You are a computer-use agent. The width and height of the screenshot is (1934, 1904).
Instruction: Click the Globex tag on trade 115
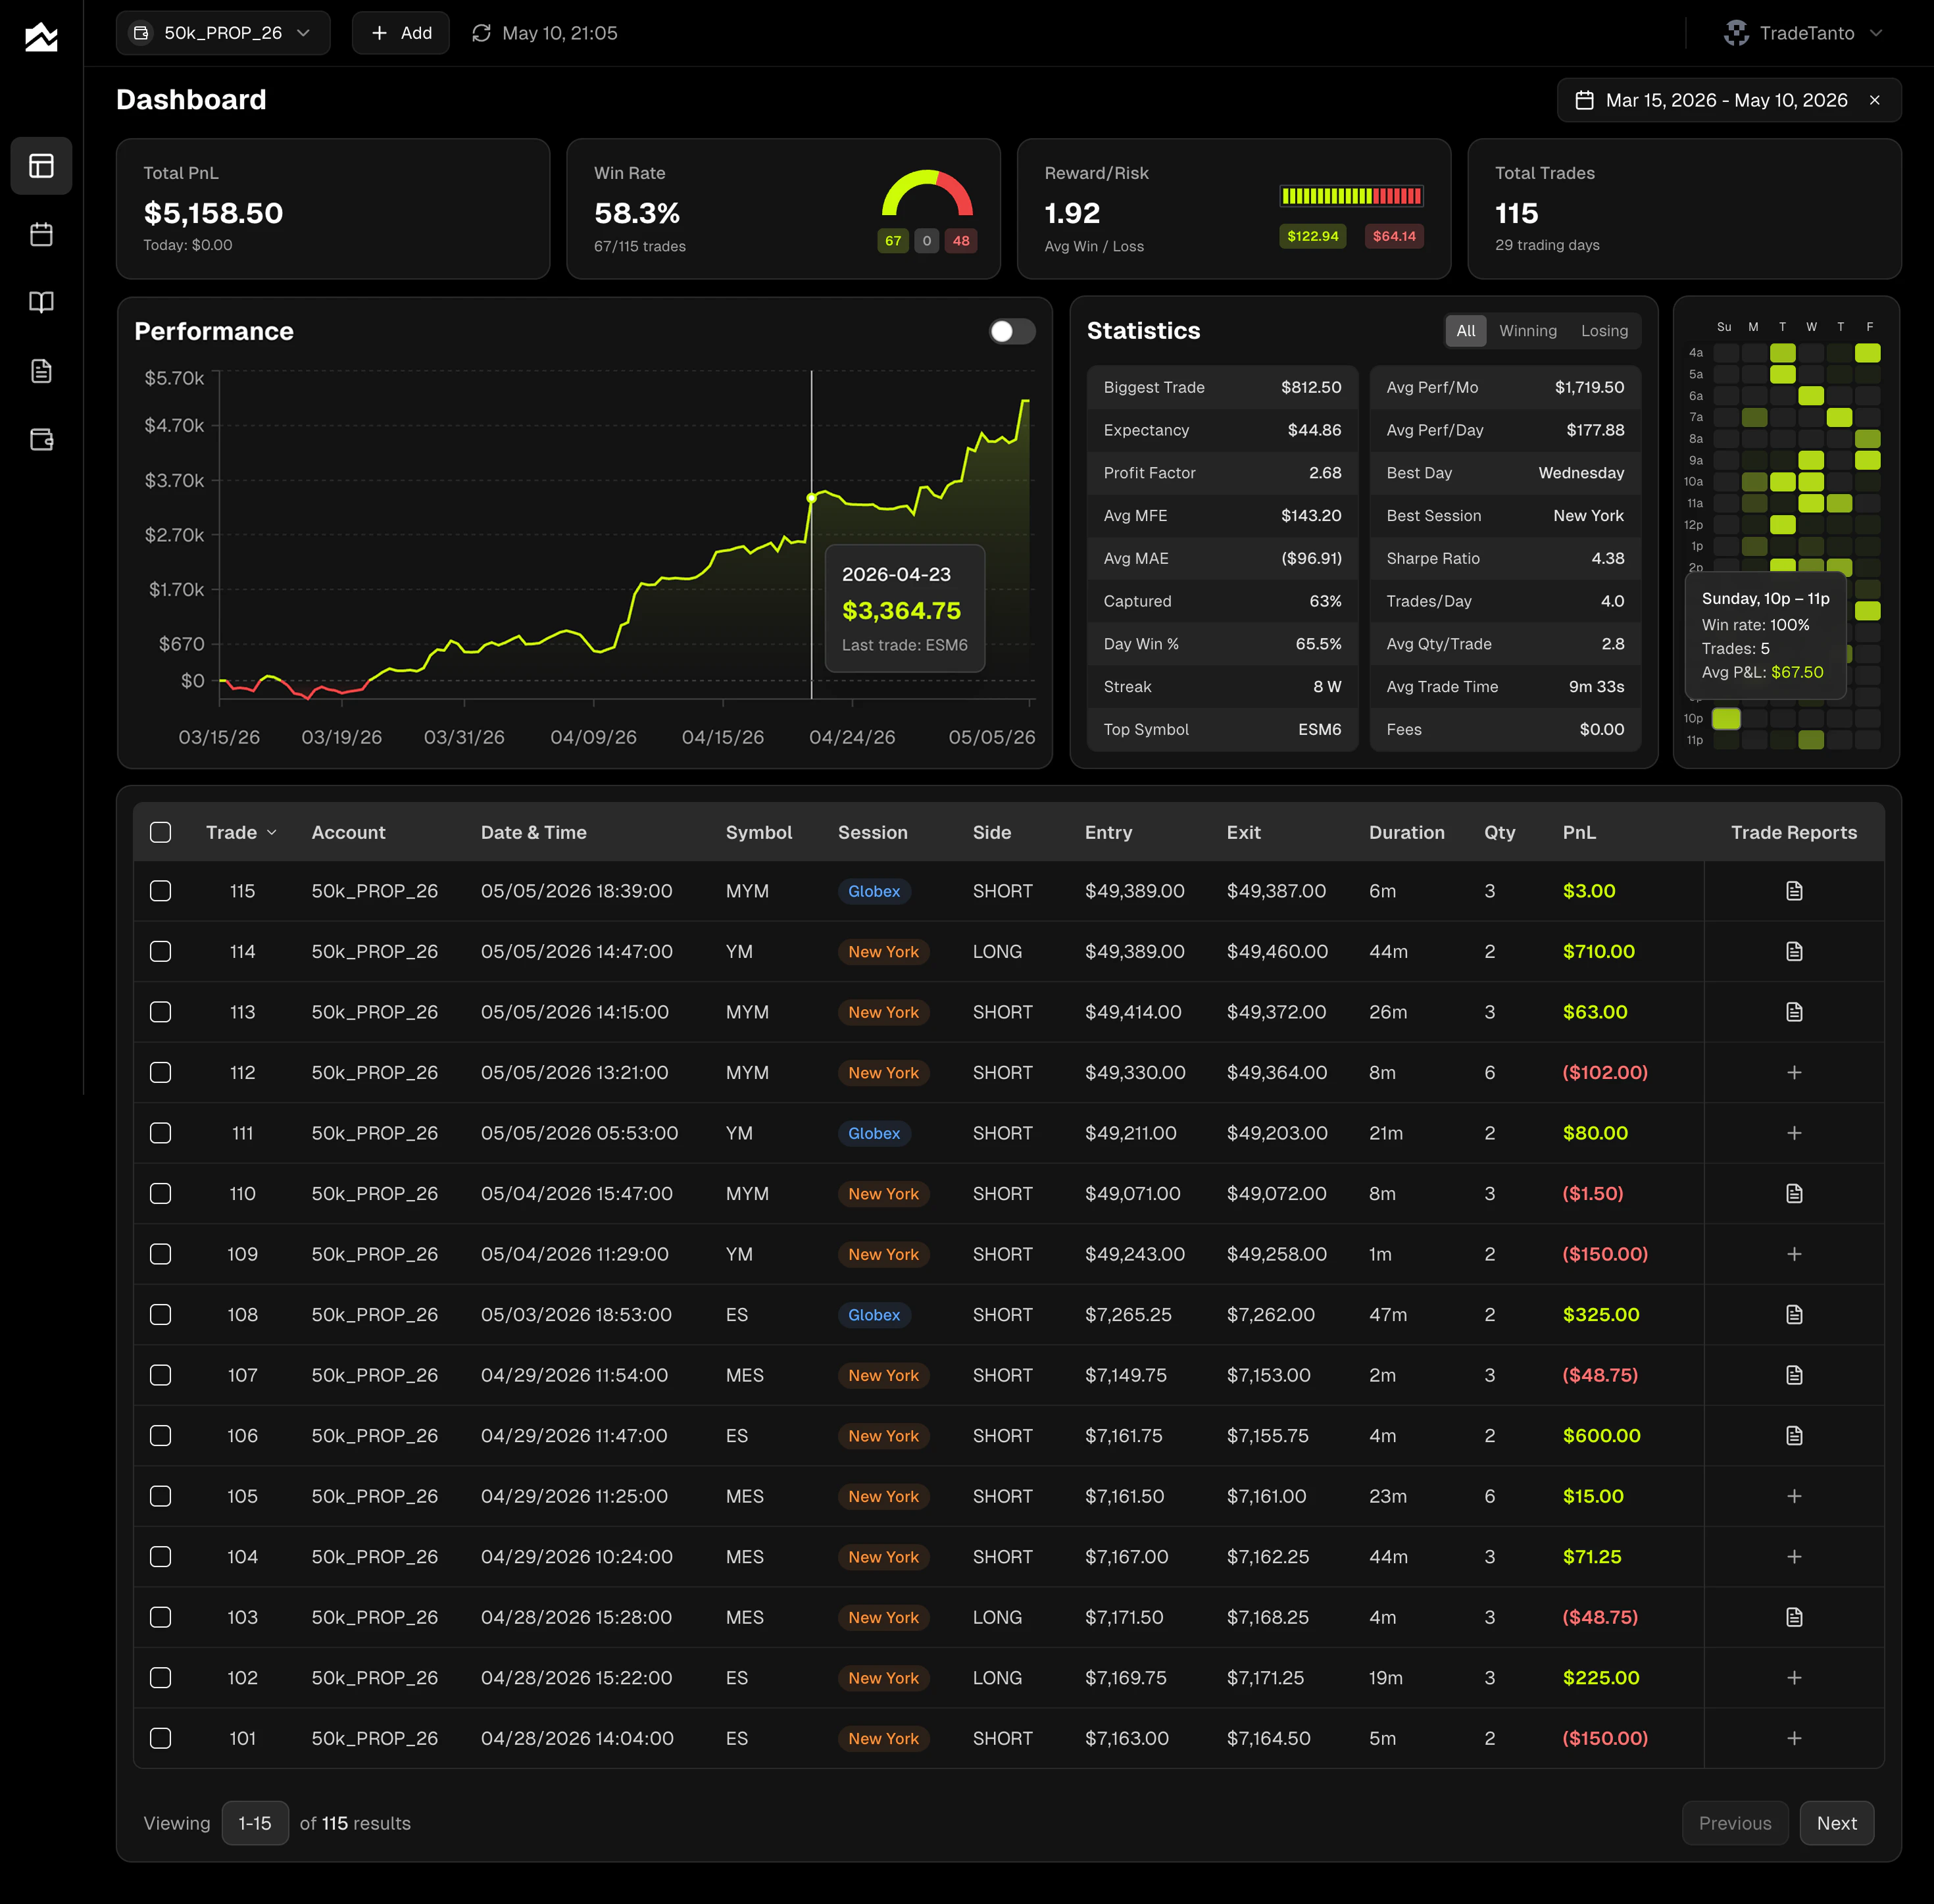[x=874, y=891]
